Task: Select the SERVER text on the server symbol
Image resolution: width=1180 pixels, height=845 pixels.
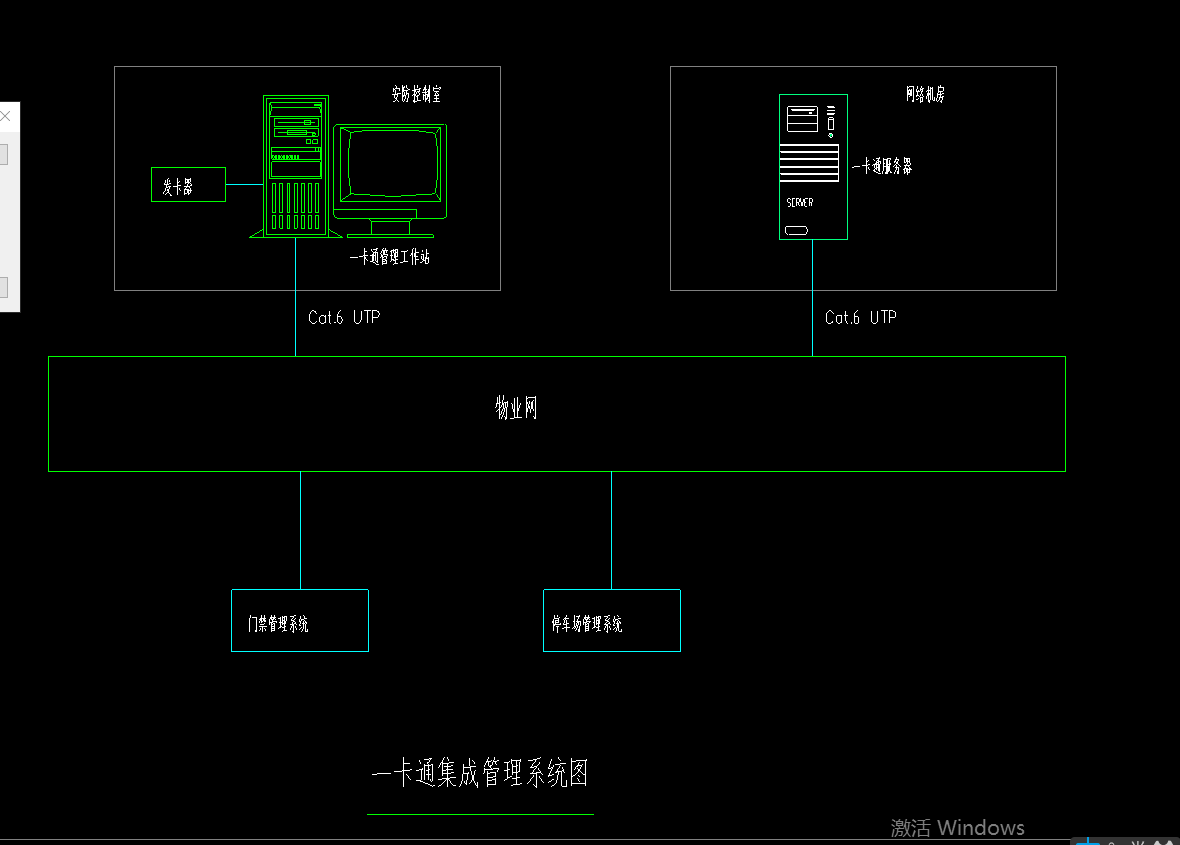Action: [800, 202]
